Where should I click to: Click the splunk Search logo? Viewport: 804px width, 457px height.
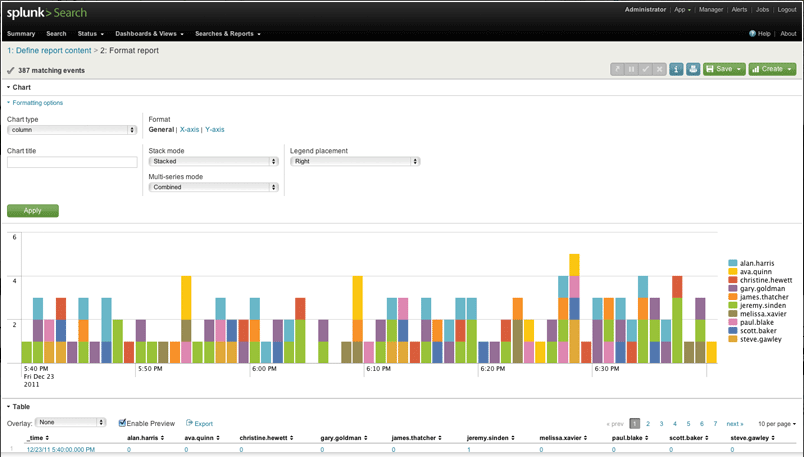pos(47,13)
